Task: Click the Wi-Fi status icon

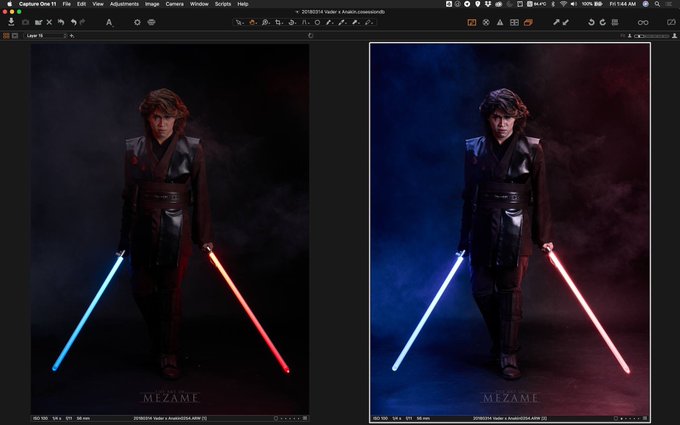Action: pos(563,4)
